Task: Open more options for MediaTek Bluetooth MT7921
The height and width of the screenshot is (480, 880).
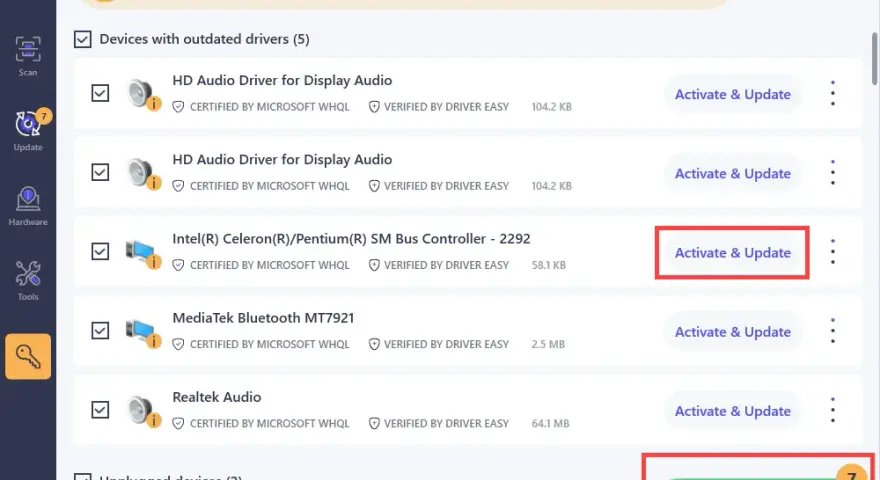Action: pyautogui.click(x=833, y=331)
